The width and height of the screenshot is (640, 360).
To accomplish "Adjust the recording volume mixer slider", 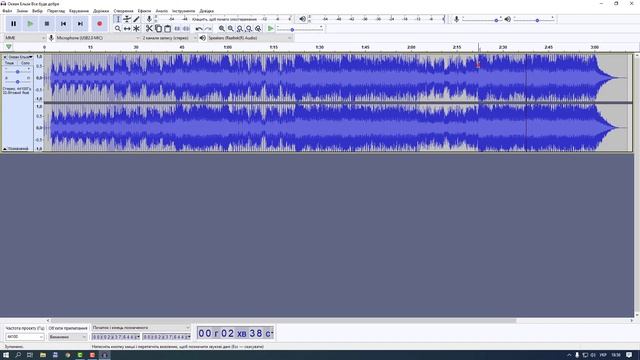I will pyautogui.click(x=482, y=19).
